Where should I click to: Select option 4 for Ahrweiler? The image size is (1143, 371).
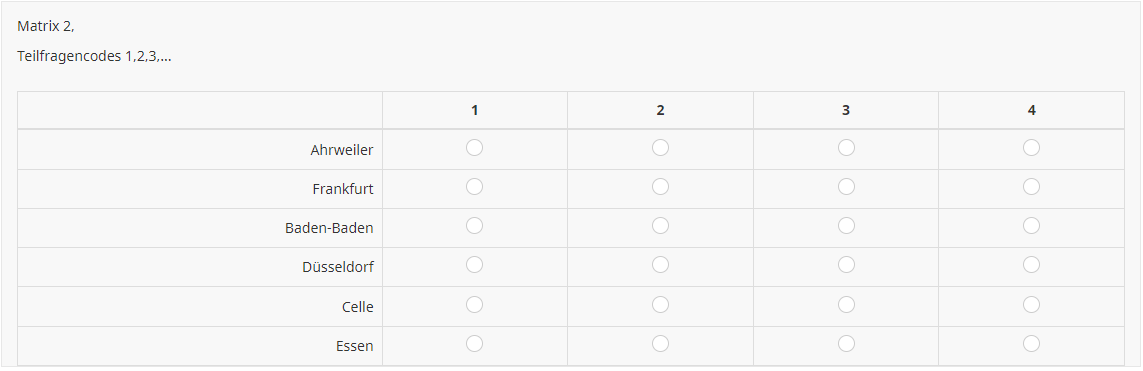pyautogui.click(x=1031, y=148)
